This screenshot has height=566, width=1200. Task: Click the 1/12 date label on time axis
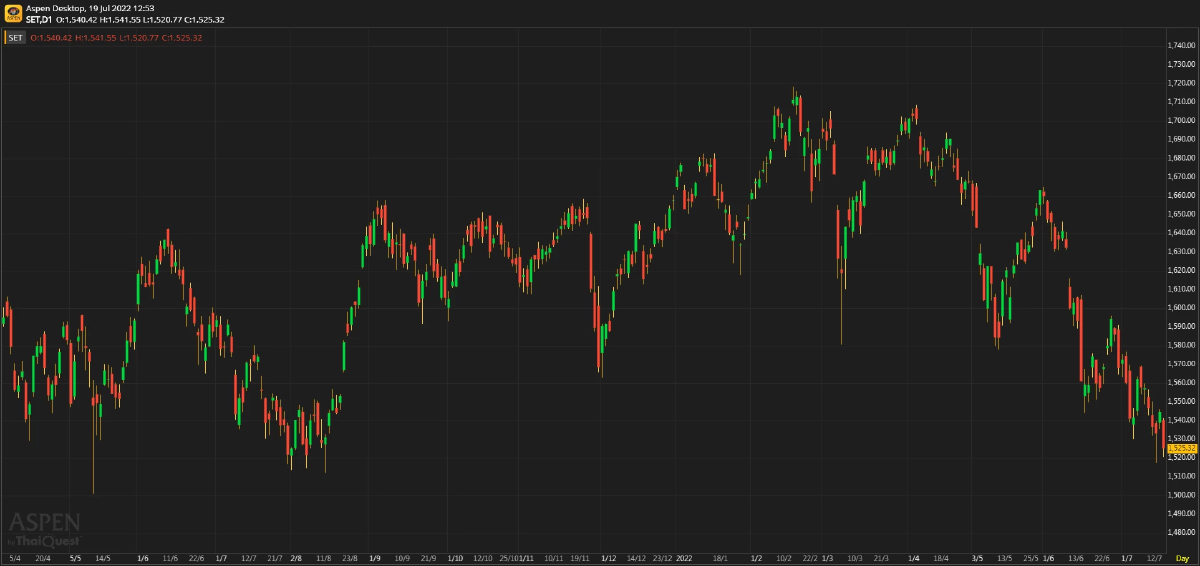pos(608,557)
